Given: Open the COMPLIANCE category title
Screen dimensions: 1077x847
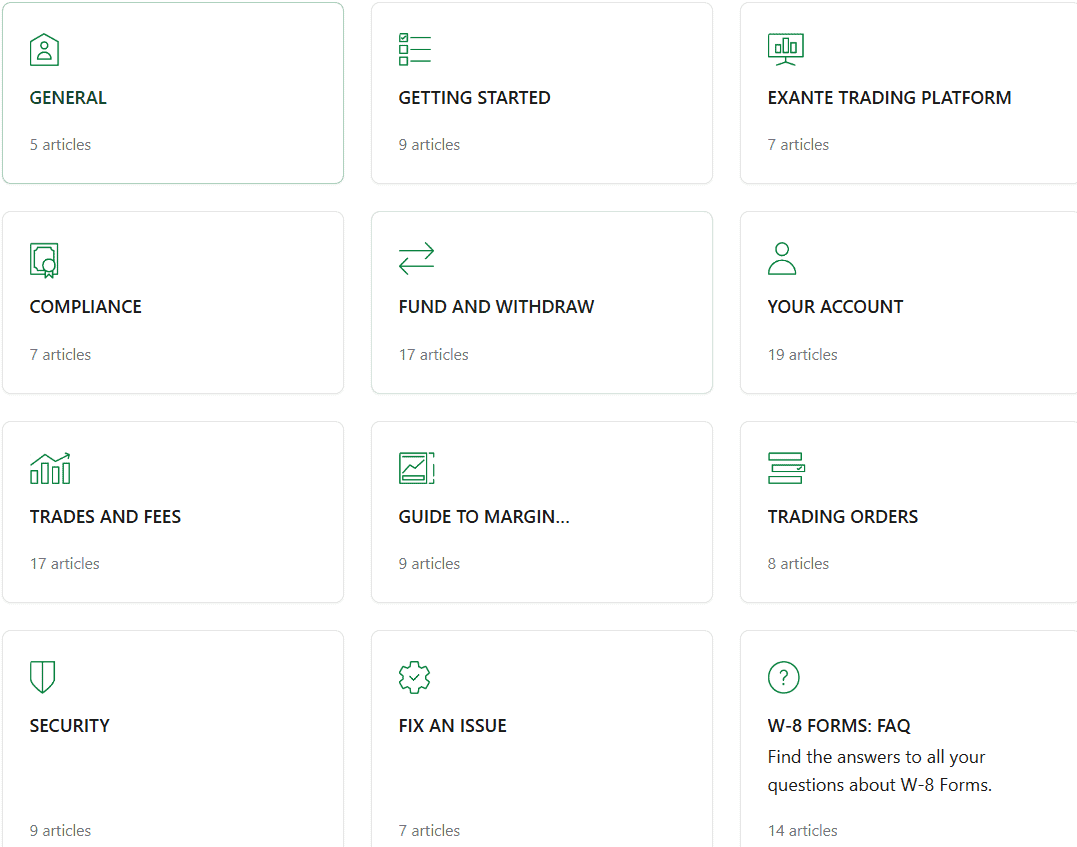Looking at the screenshot, I should (85, 307).
